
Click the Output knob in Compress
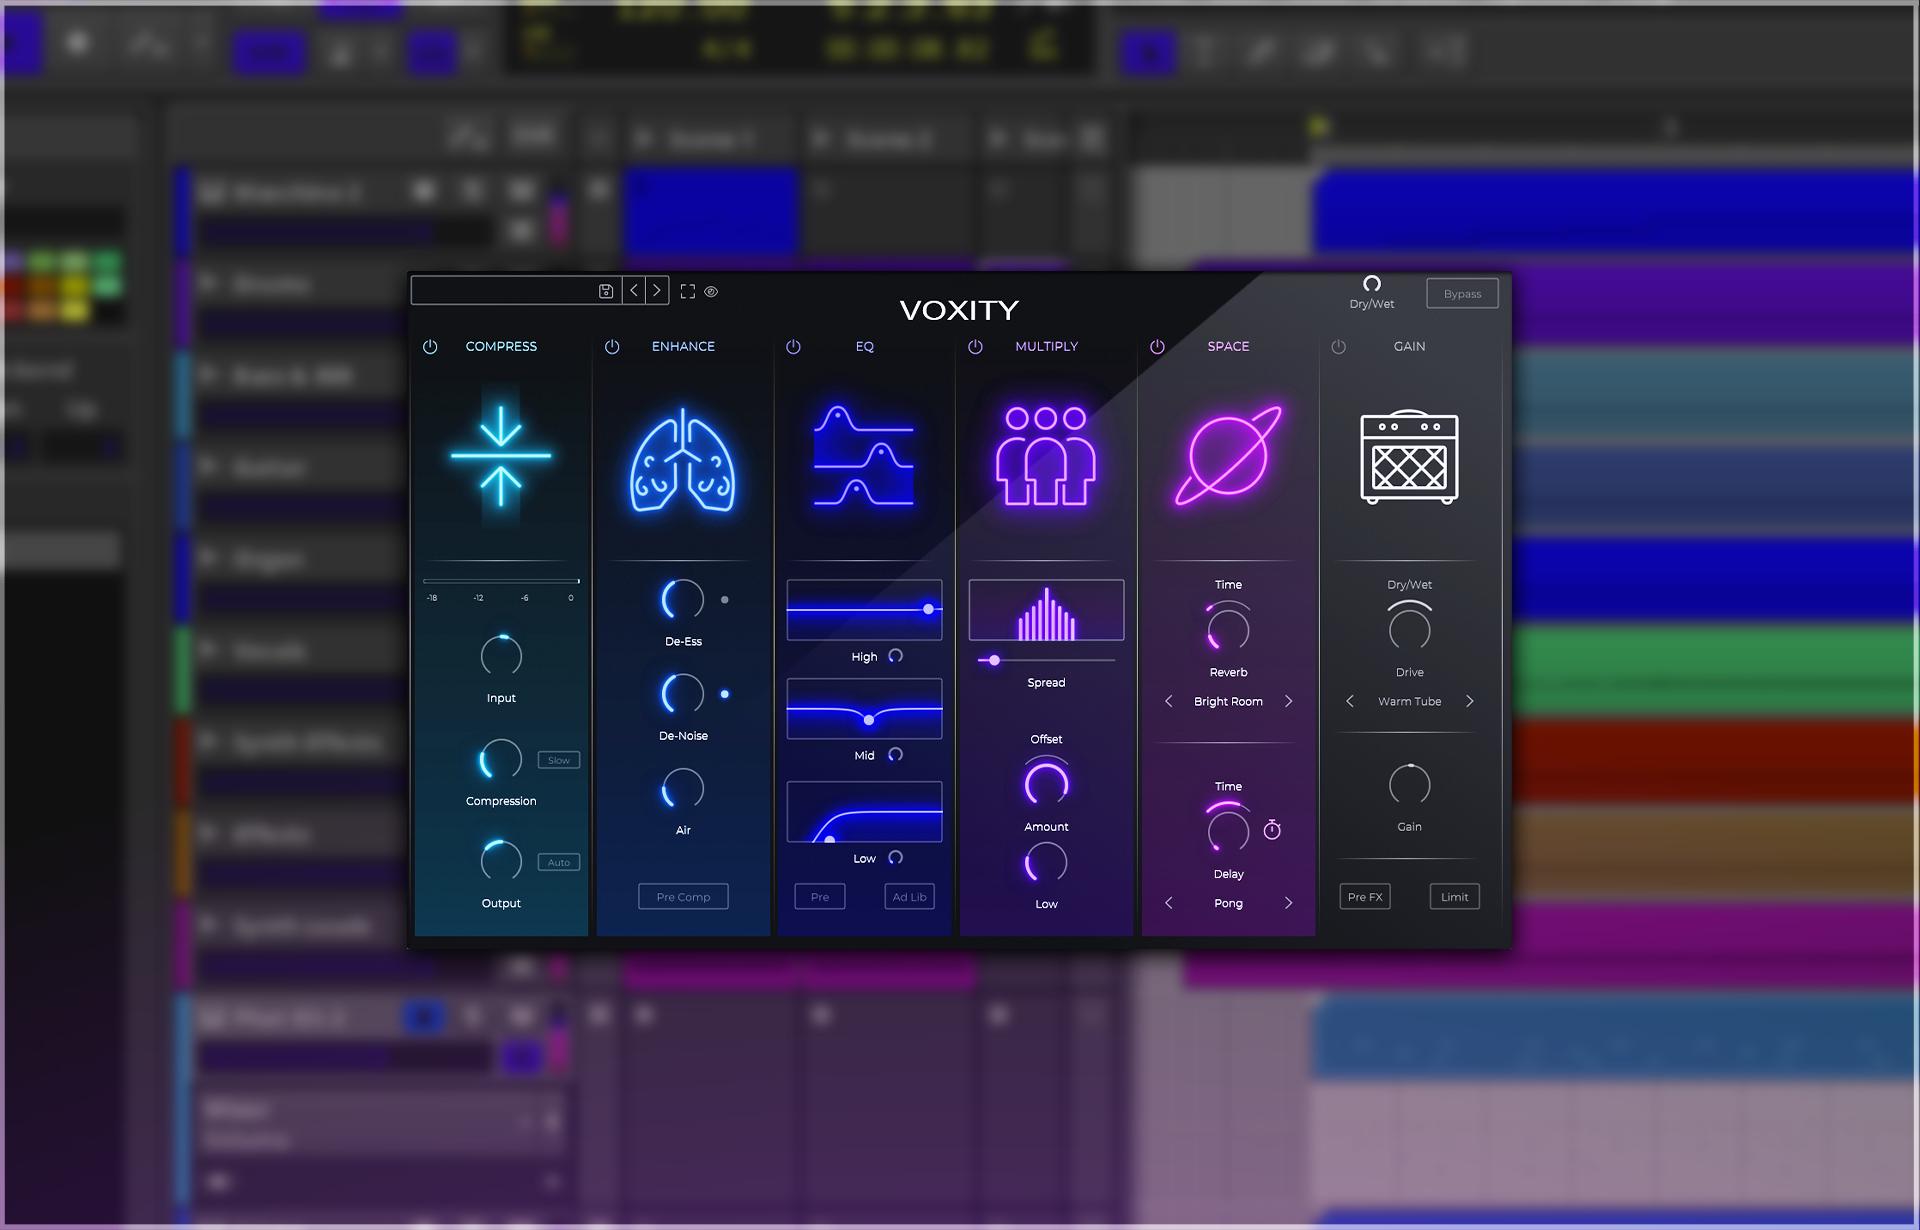click(x=501, y=861)
